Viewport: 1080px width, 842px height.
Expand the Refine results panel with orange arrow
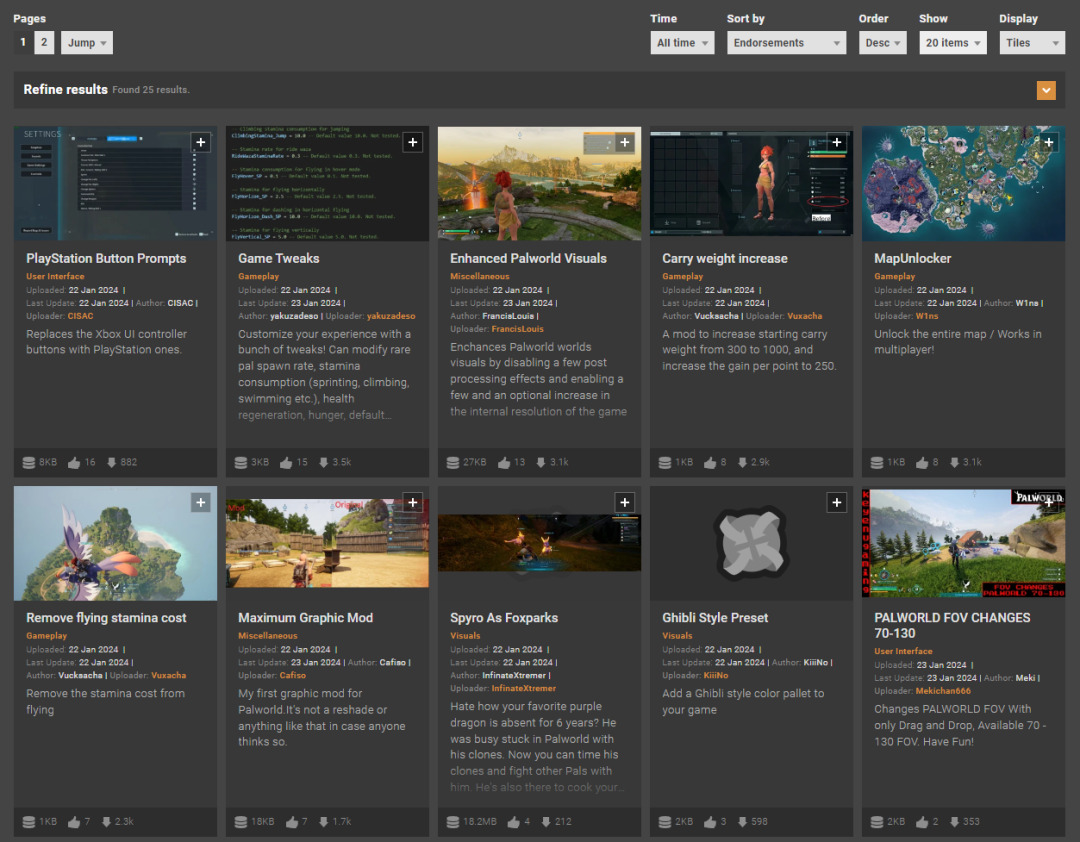click(1046, 91)
